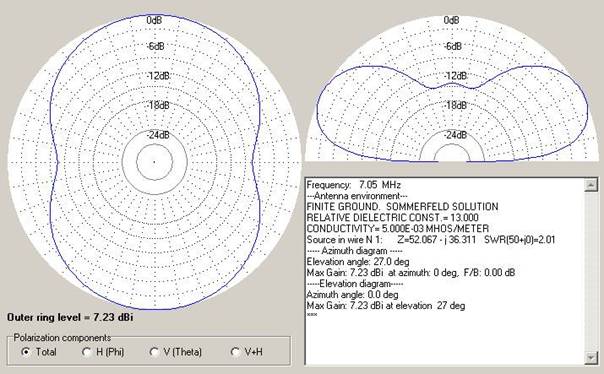
Task: Click the 0dB label on azimuth diagram
Action: (x=154, y=20)
